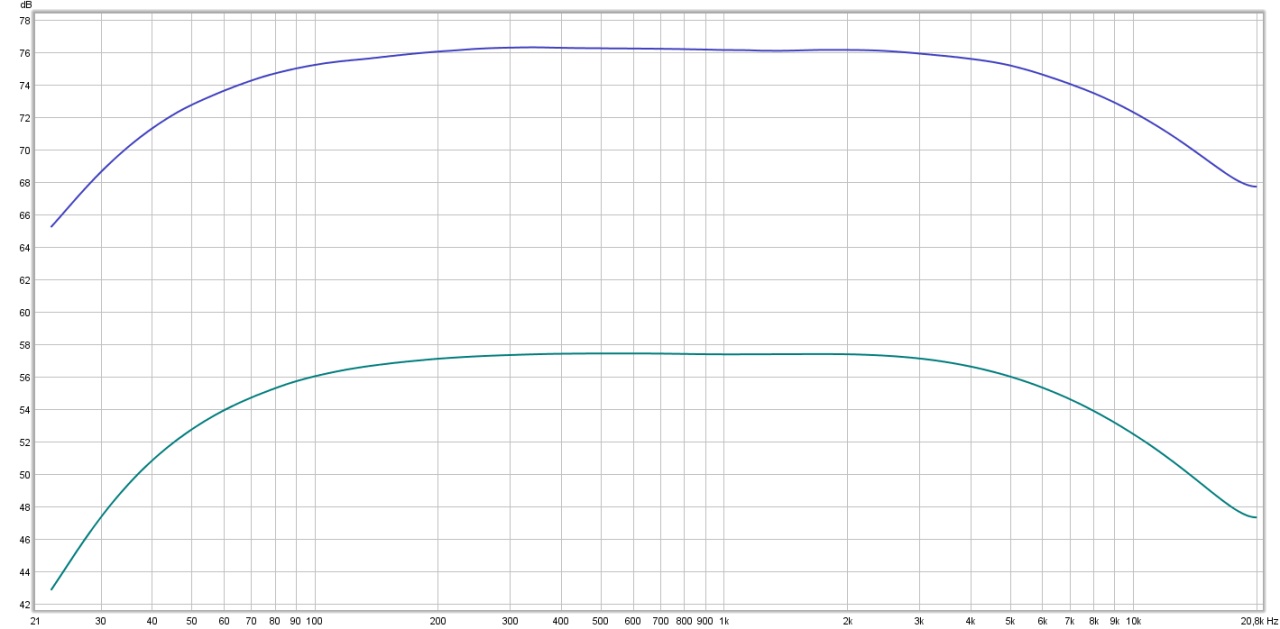Click left starting point of purple curve
Image resolution: width=1280 pixels, height=629 pixels.
(x=51, y=226)
